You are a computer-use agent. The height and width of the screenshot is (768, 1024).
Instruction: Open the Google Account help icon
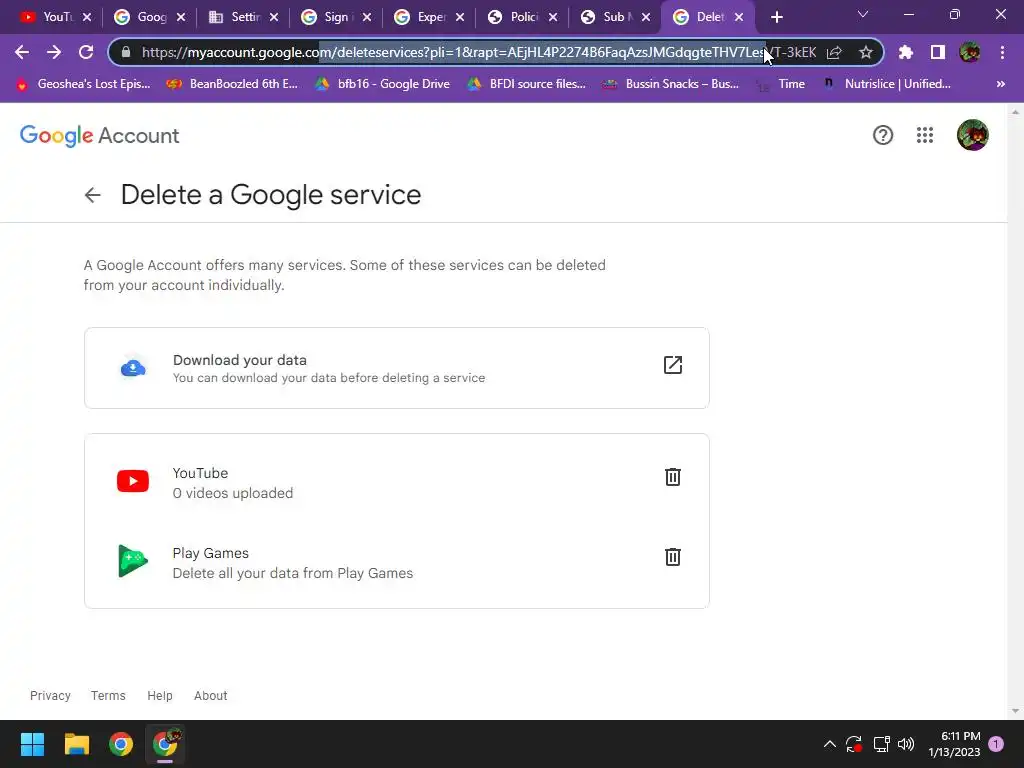click(x=883, y=135)
